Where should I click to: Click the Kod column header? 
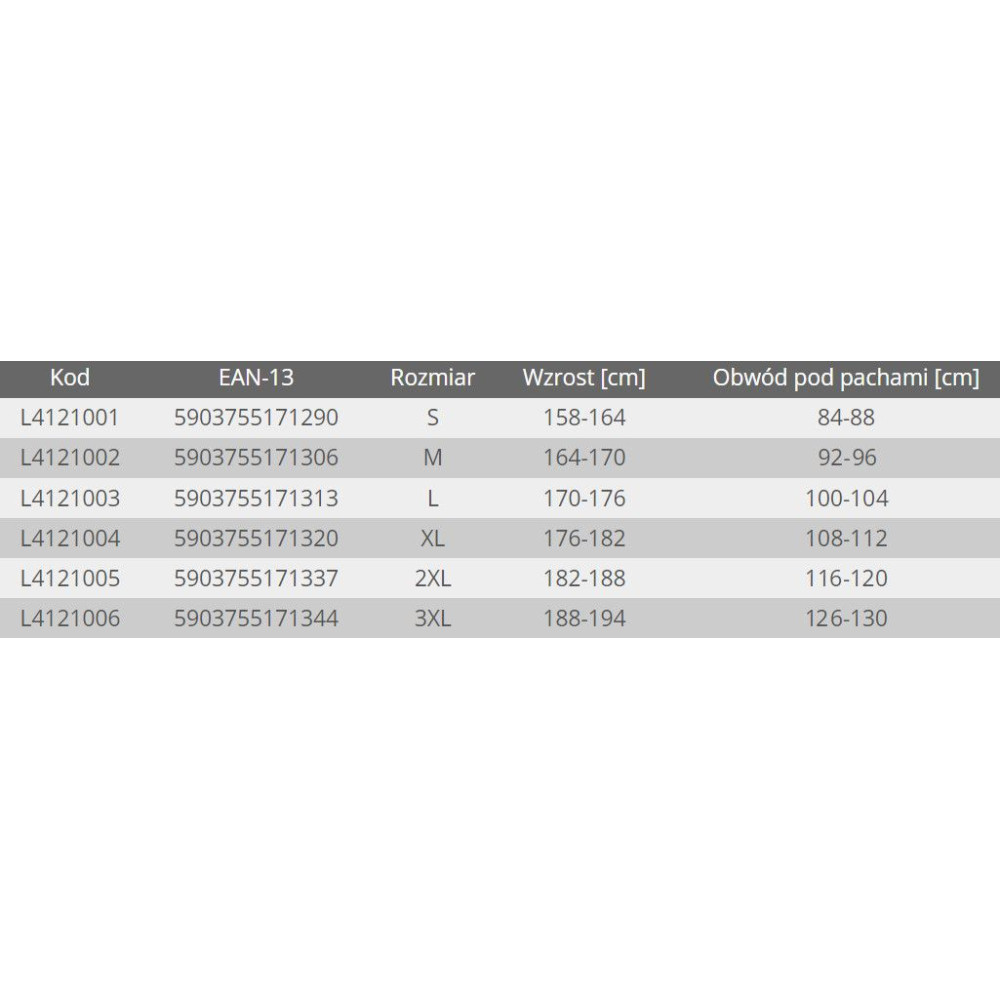[x=70, y=378]
